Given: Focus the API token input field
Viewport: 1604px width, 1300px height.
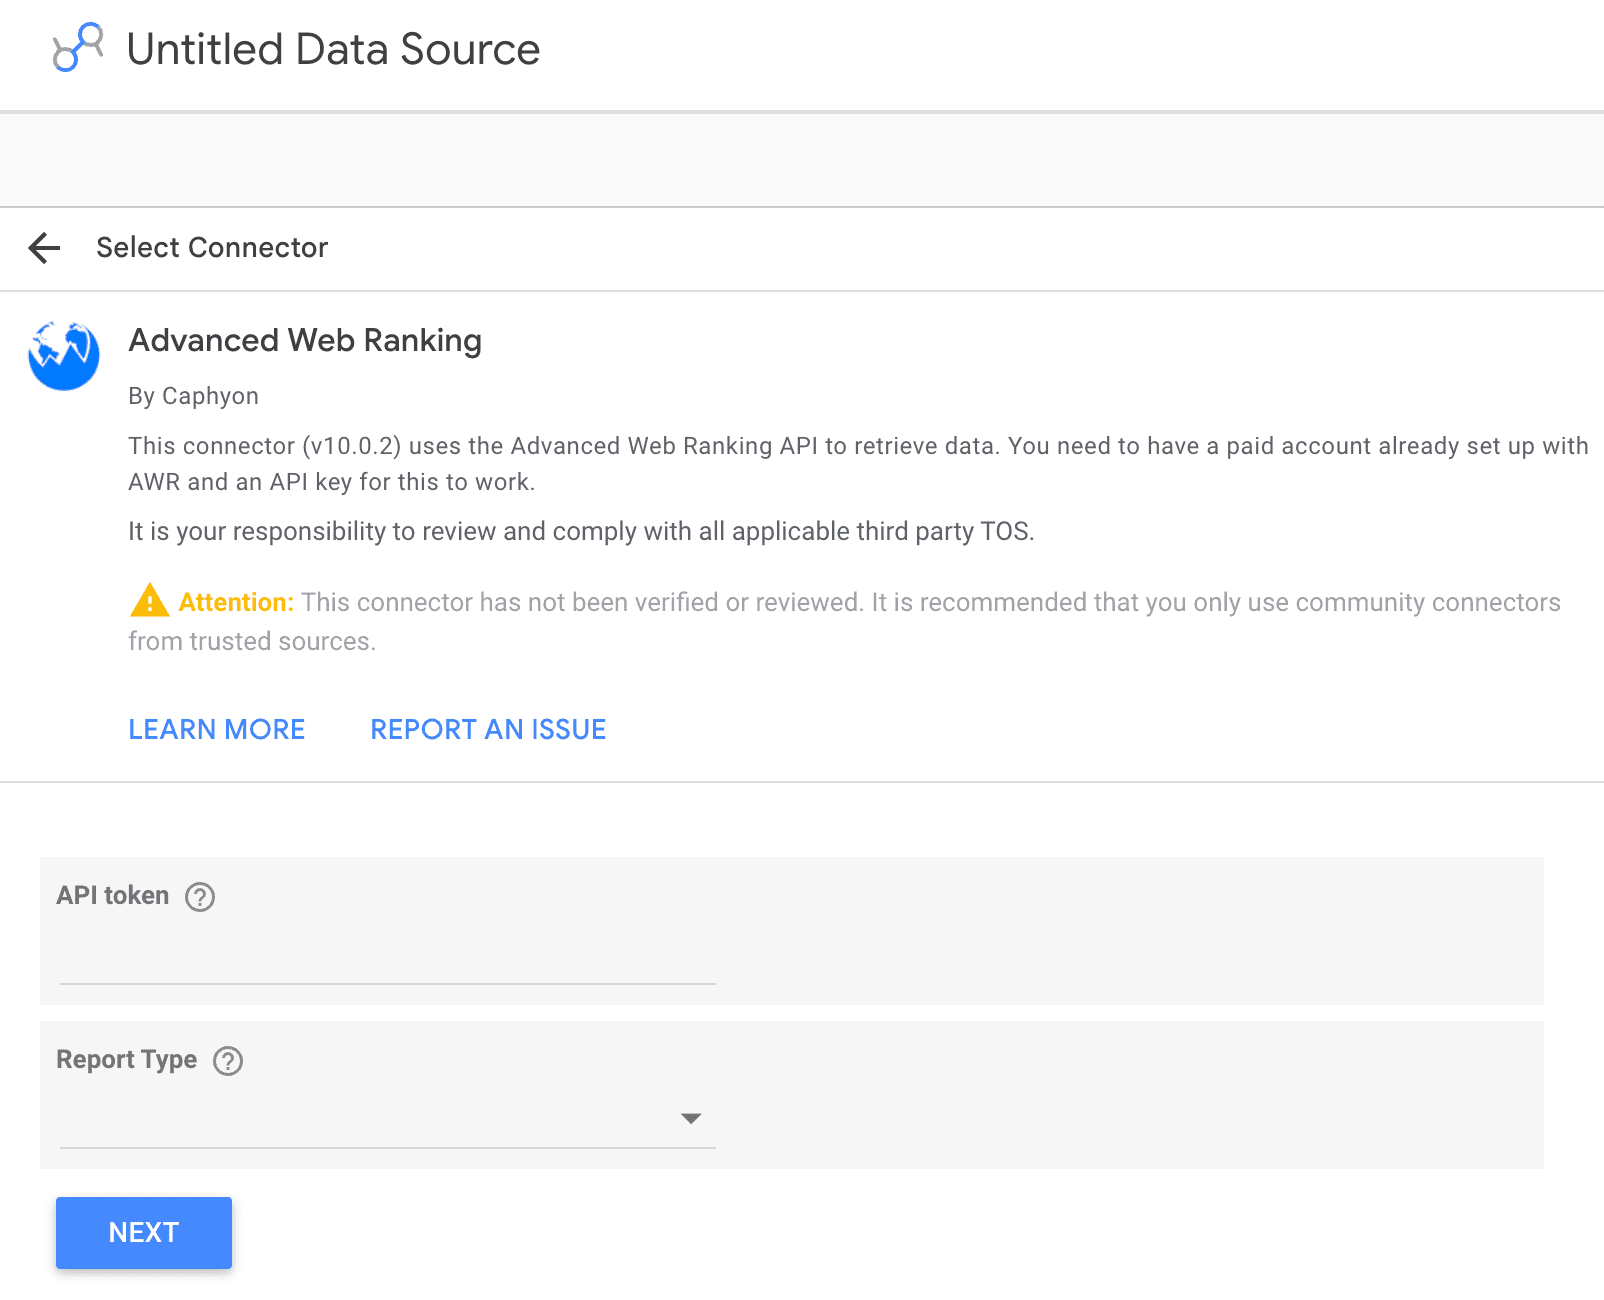Looking at the screenshot, I should pyautogui.click(x=388, y=960).
